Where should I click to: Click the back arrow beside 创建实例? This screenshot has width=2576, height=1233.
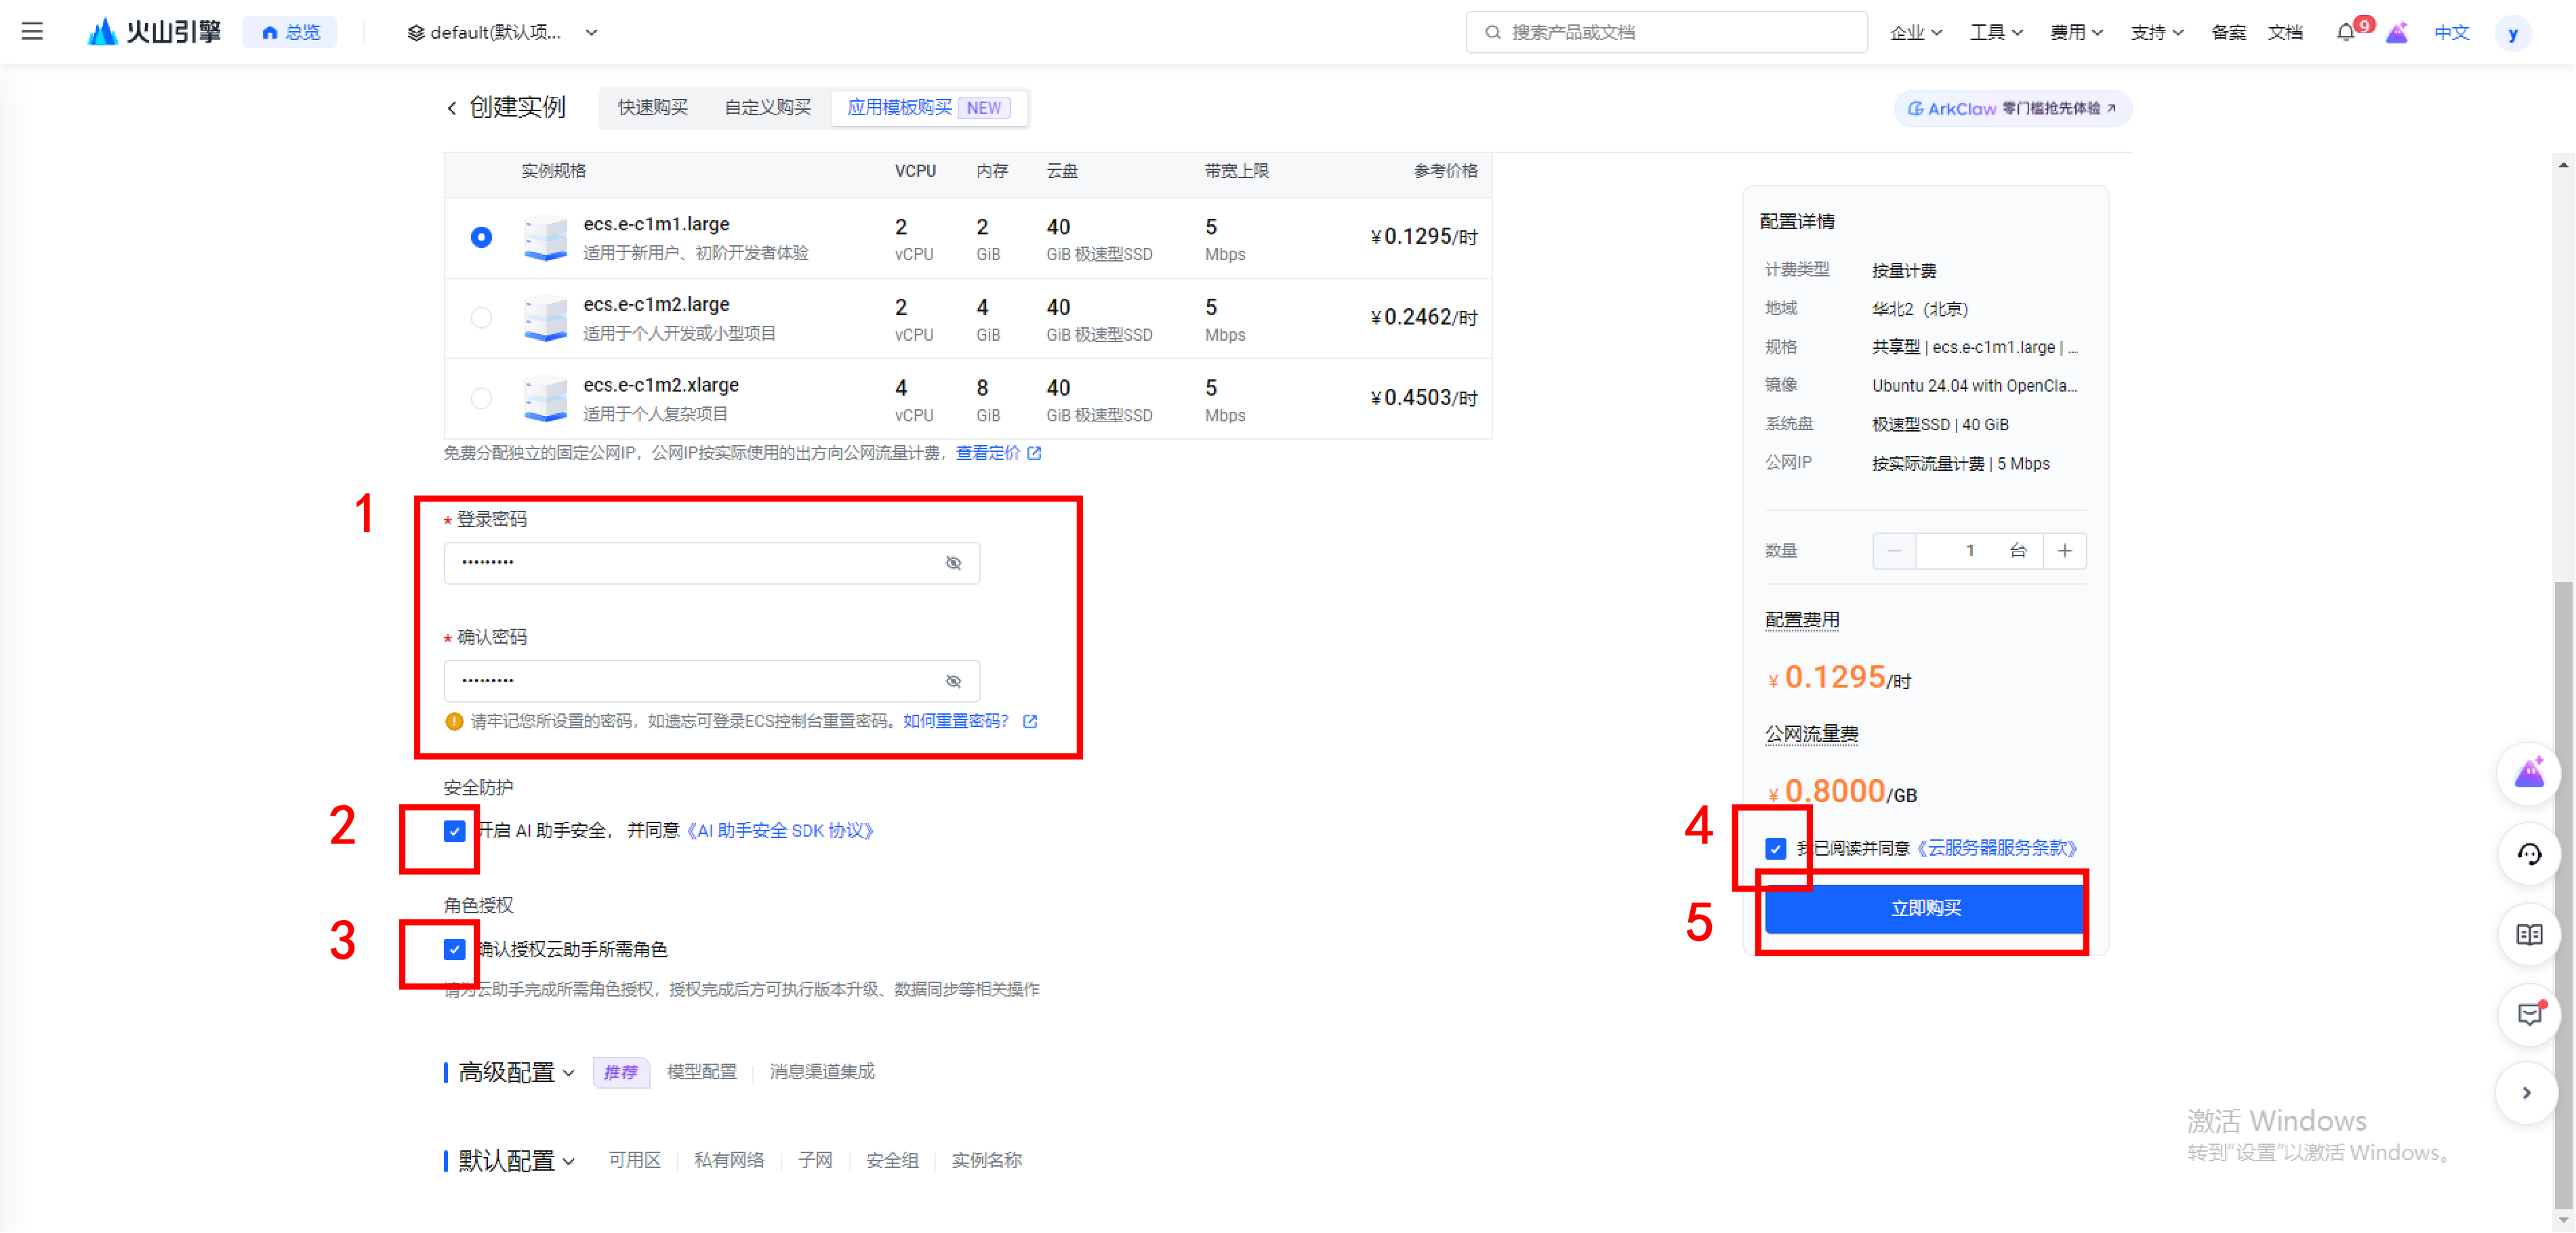click(x=452, y=108)
